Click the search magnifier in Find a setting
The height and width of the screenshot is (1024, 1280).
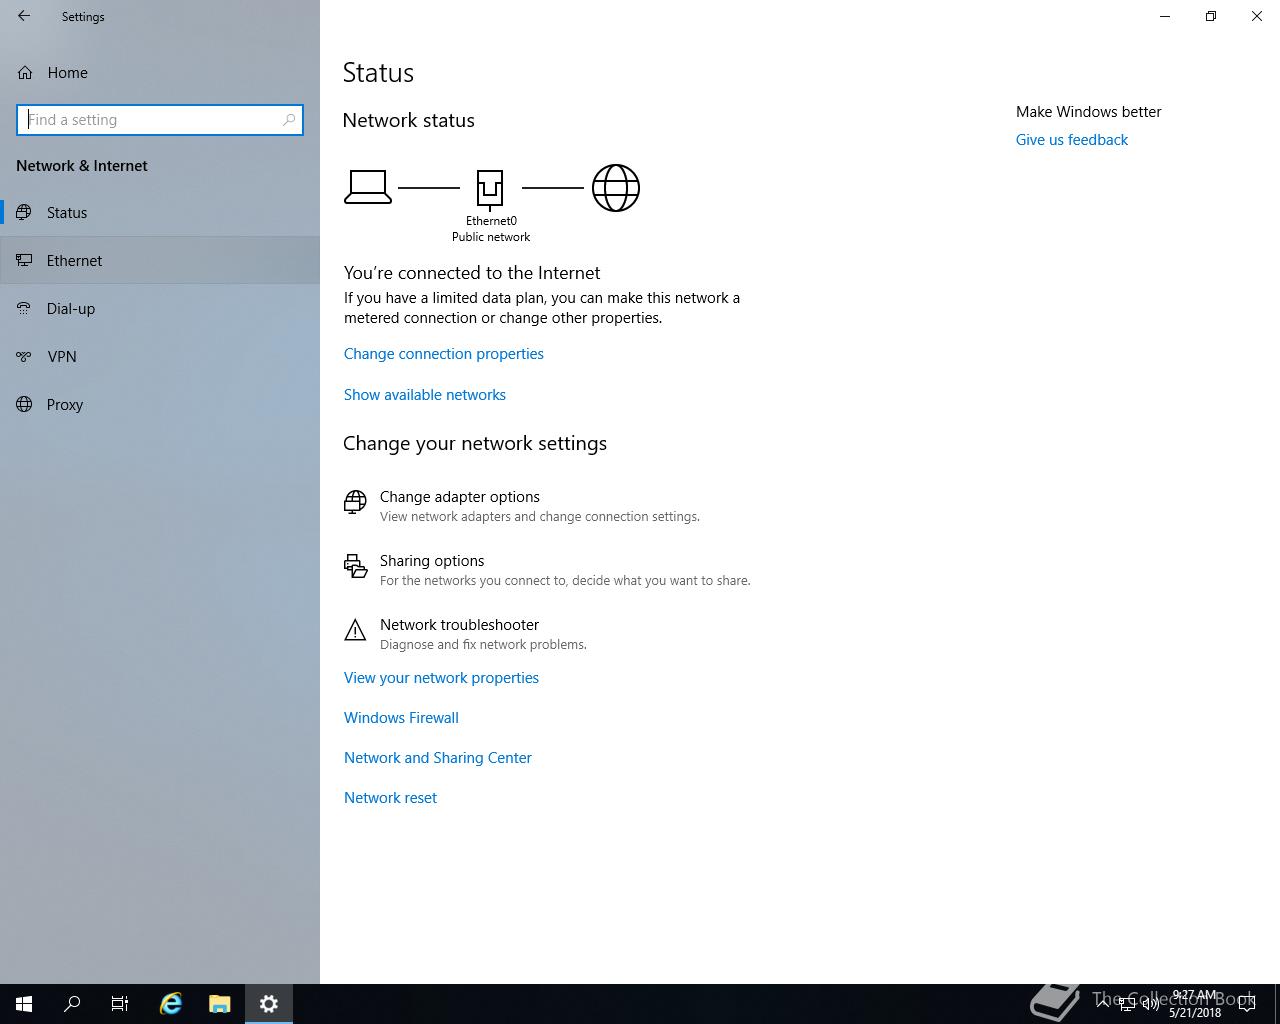pyautogui.click(x=289, y=120)
